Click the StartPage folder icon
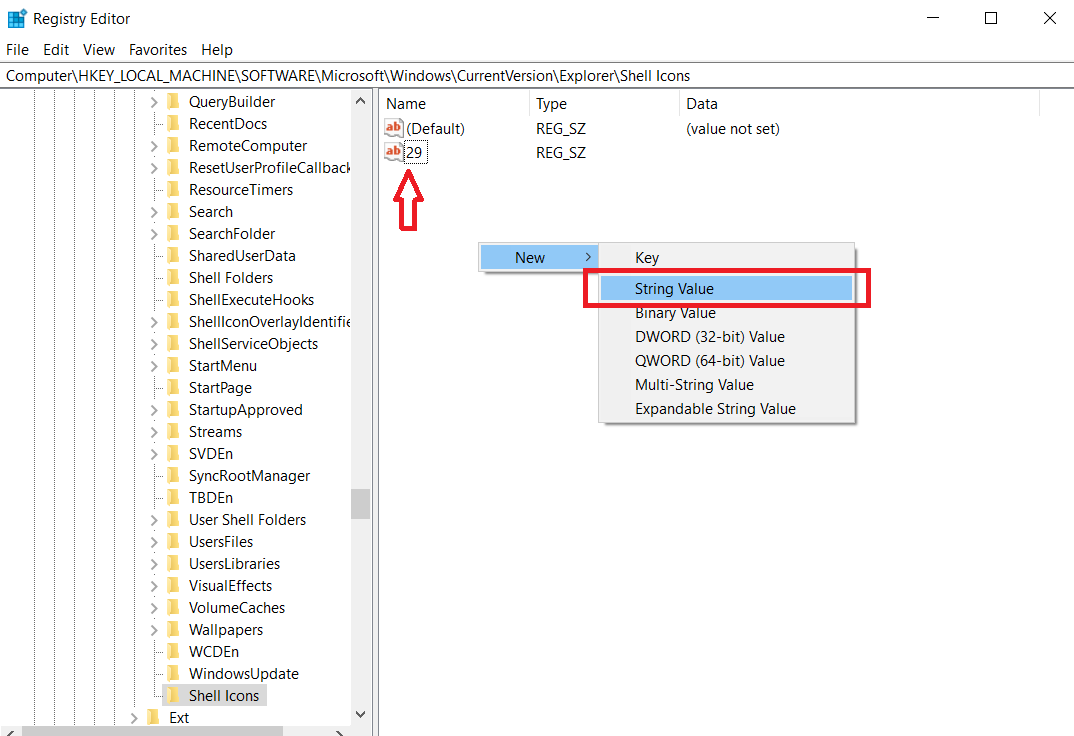The image size is (1074, 736). [x=173, y=388]
